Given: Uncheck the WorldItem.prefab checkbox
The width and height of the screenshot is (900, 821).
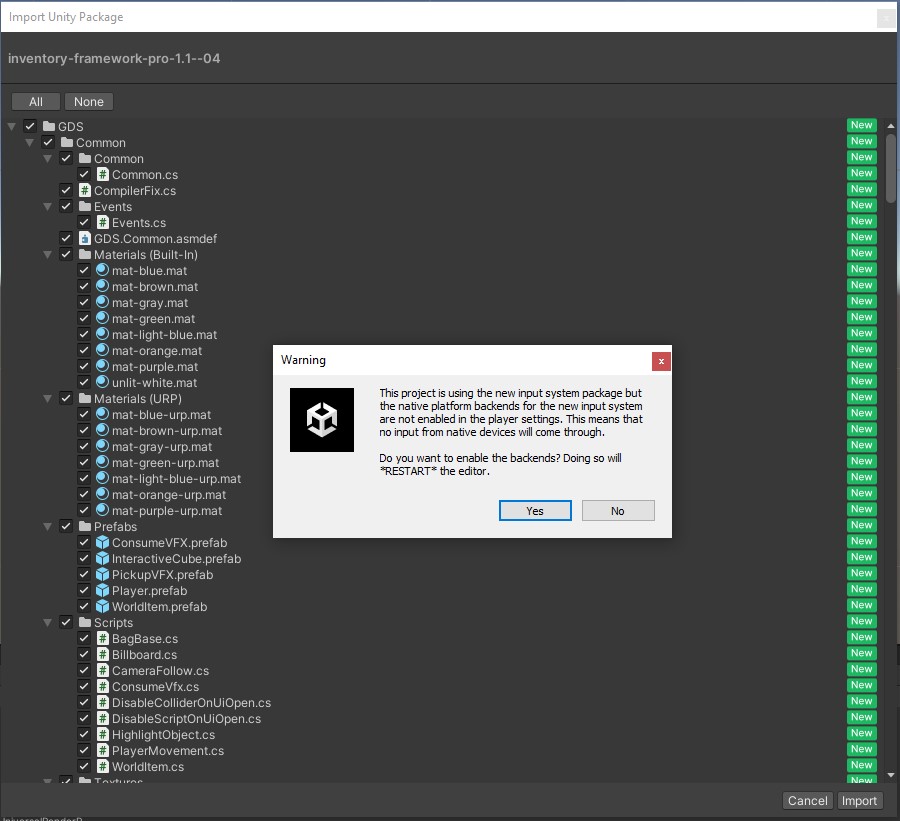Looking at the screenshot, I should 84,607.
